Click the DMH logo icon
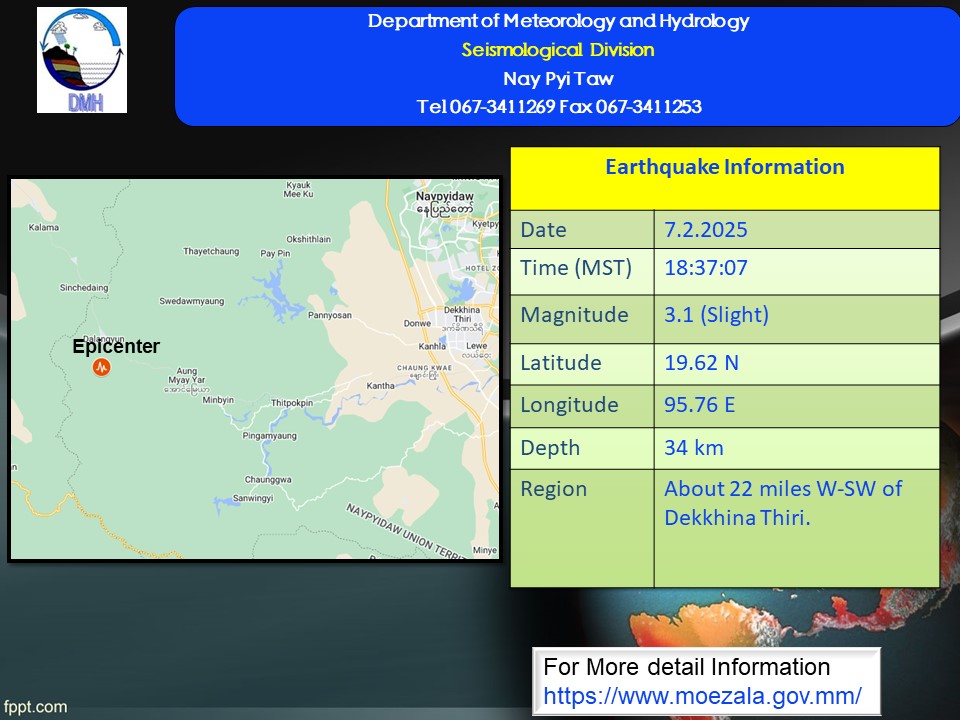 click(82, 60)
